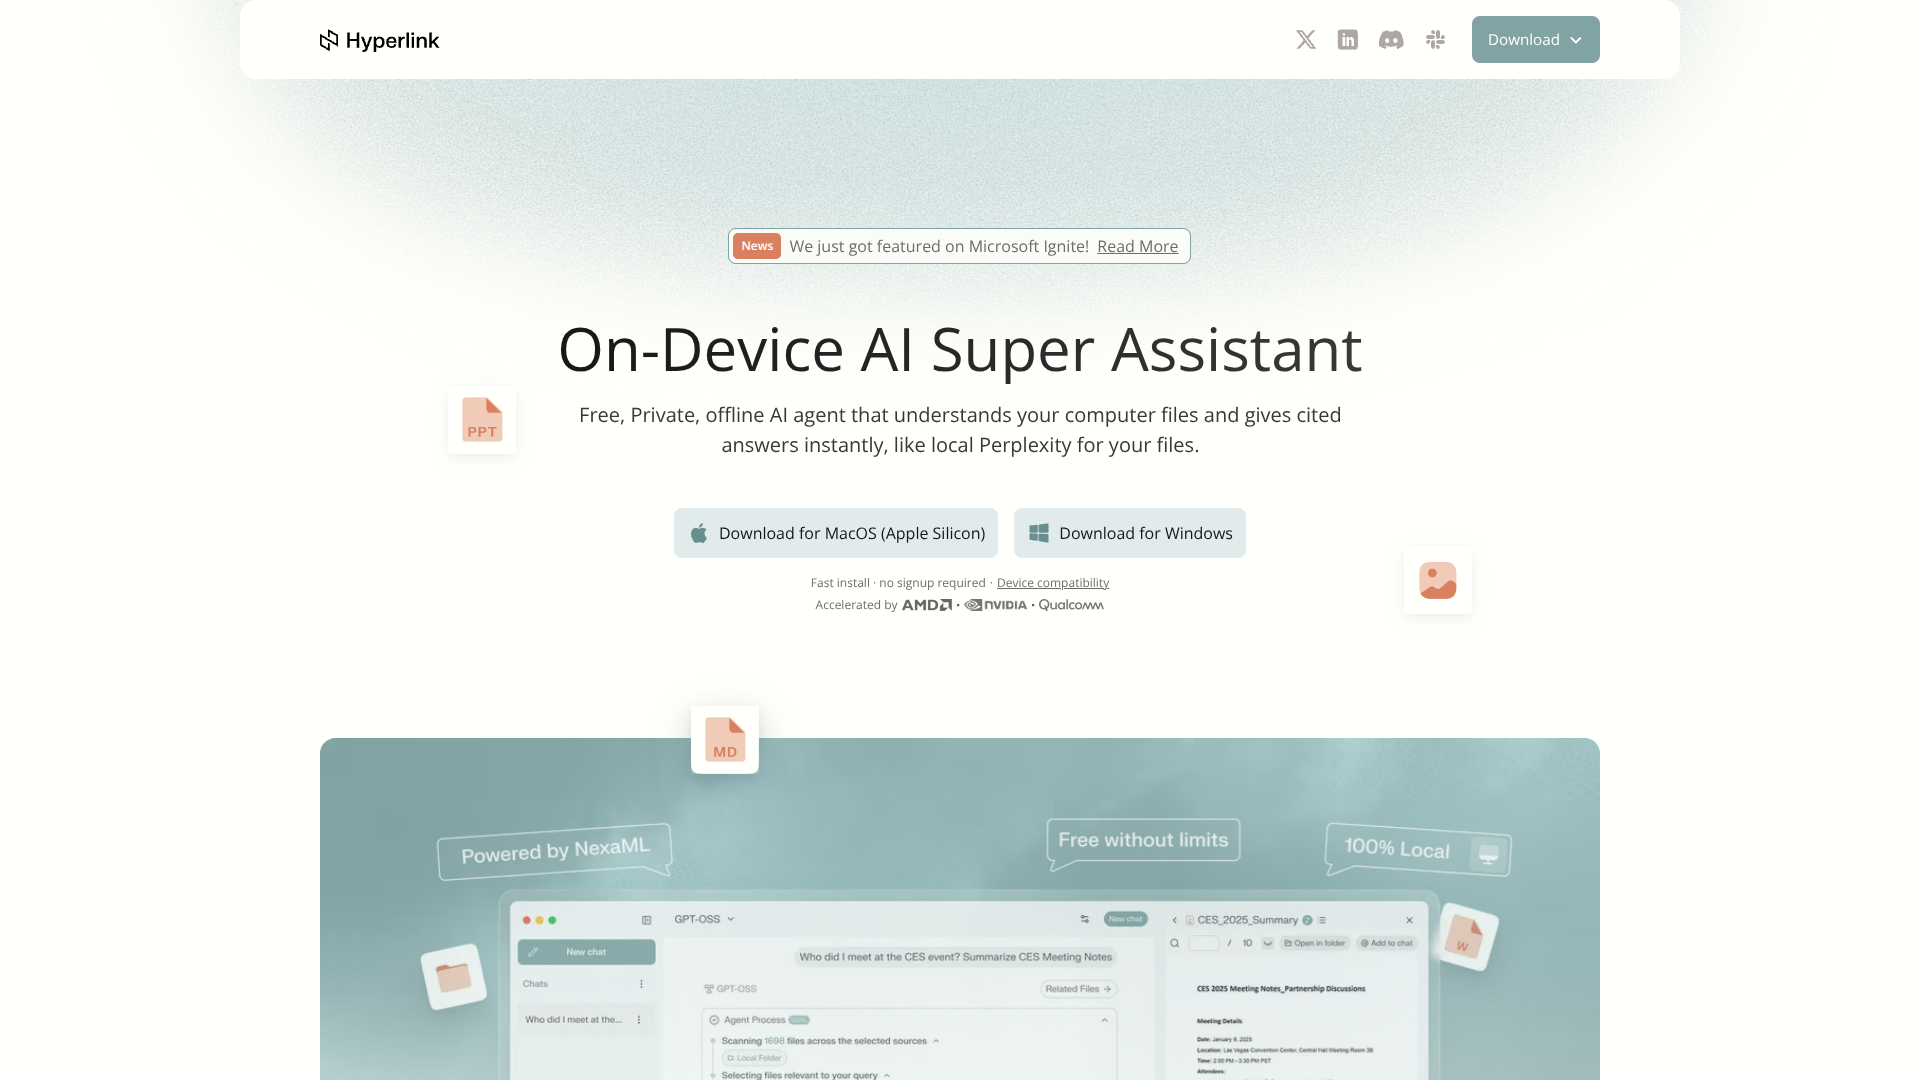The width and height of the screenshot is (1920, 1080).
Task: Click the image file icon
Action: coord(1437,580)
